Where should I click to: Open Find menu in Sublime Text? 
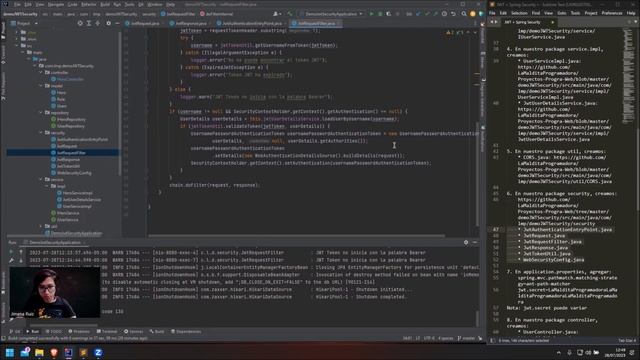536,13
